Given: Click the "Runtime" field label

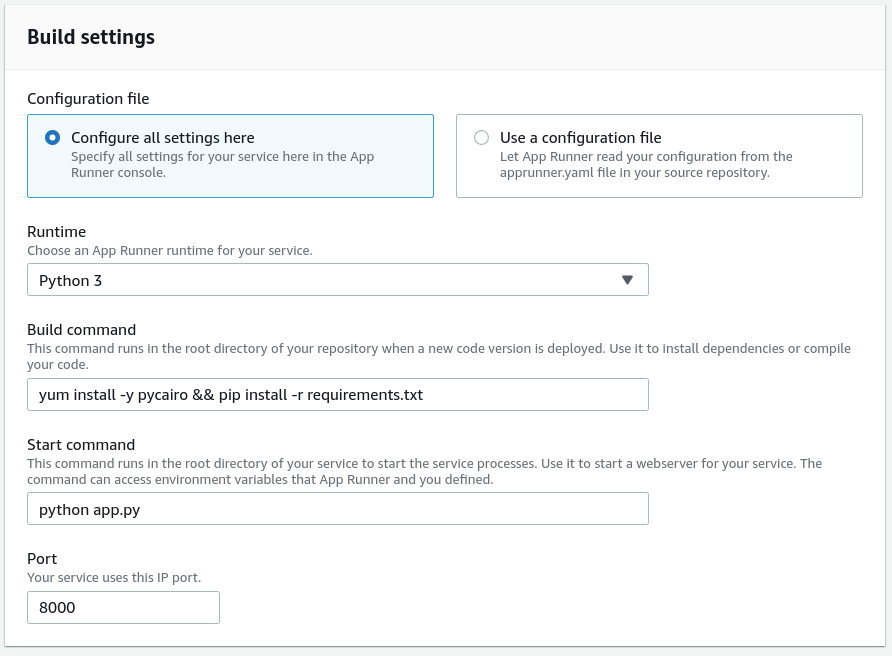Looking at the screenshot, I should 56,232.
